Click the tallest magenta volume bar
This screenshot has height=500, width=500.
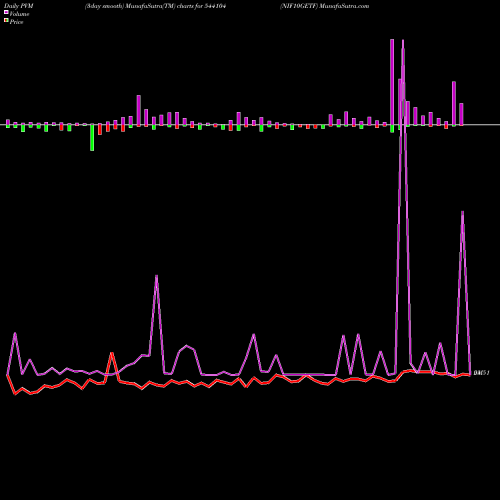pos(392,82)
